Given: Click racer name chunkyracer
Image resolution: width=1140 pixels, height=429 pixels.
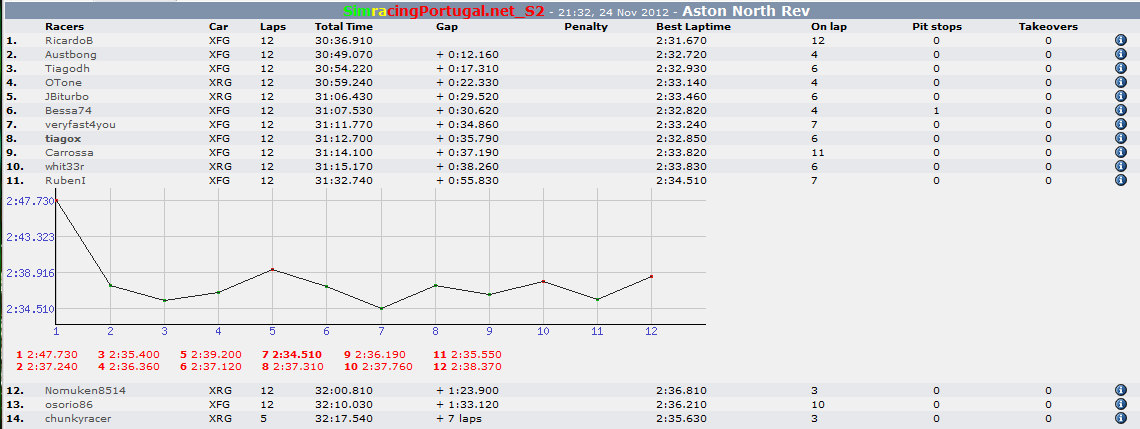Looking at the screenshot, I should tap(78, 419).
